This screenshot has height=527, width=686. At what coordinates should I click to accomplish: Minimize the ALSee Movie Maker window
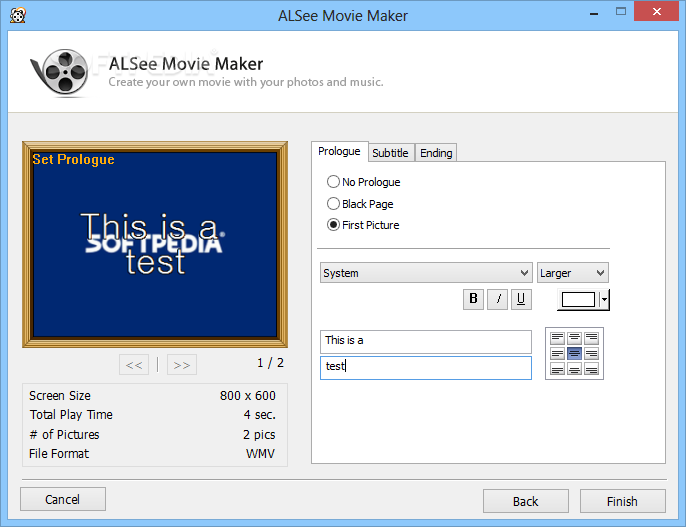click(x=594, y=13)
